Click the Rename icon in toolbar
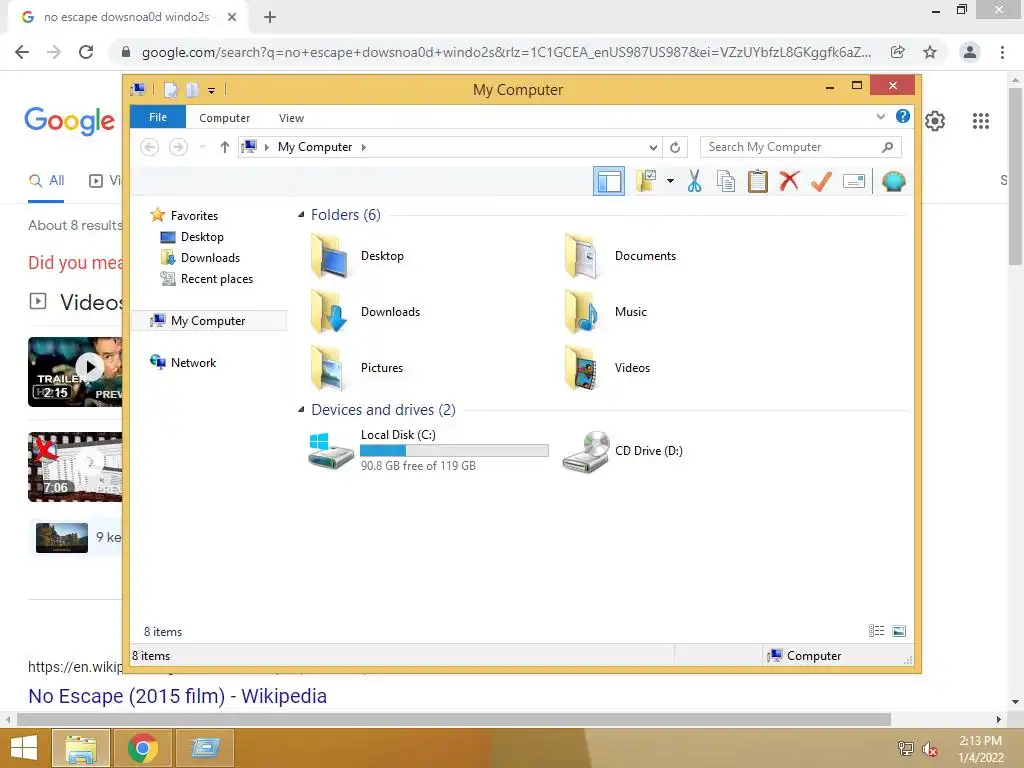Image resolution: width=1024 pixels, height=768 pixels. point(854,181)
